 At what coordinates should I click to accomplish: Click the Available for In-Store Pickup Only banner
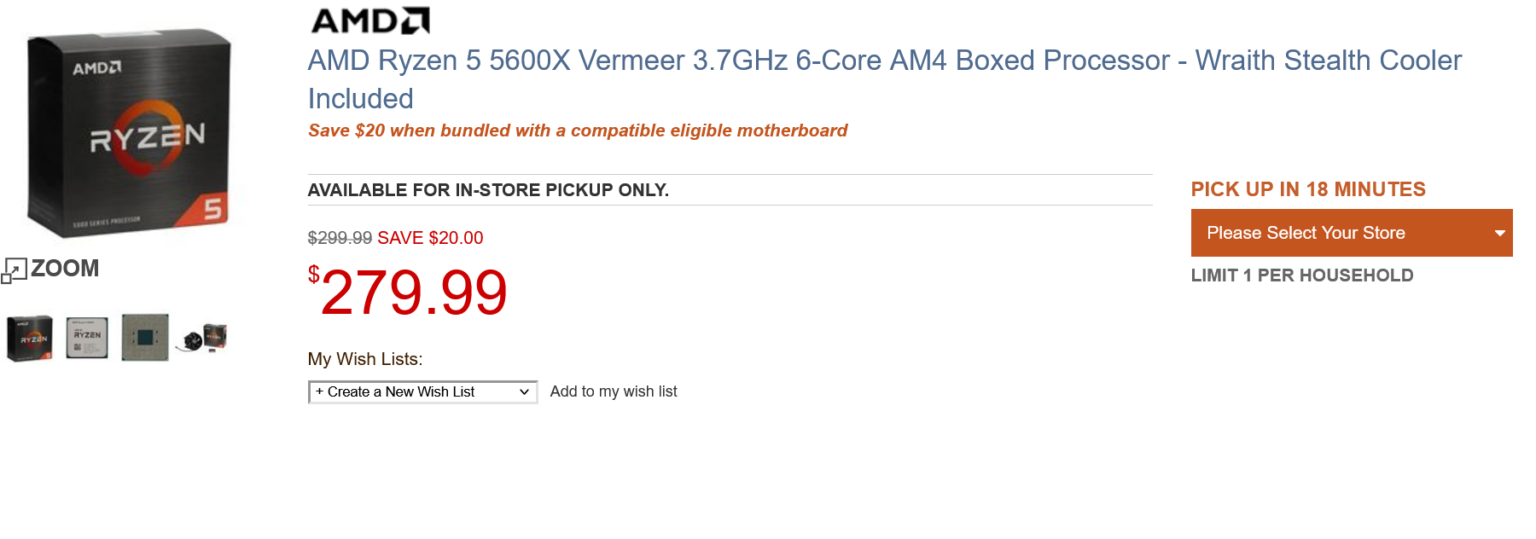tap(488, 190)
